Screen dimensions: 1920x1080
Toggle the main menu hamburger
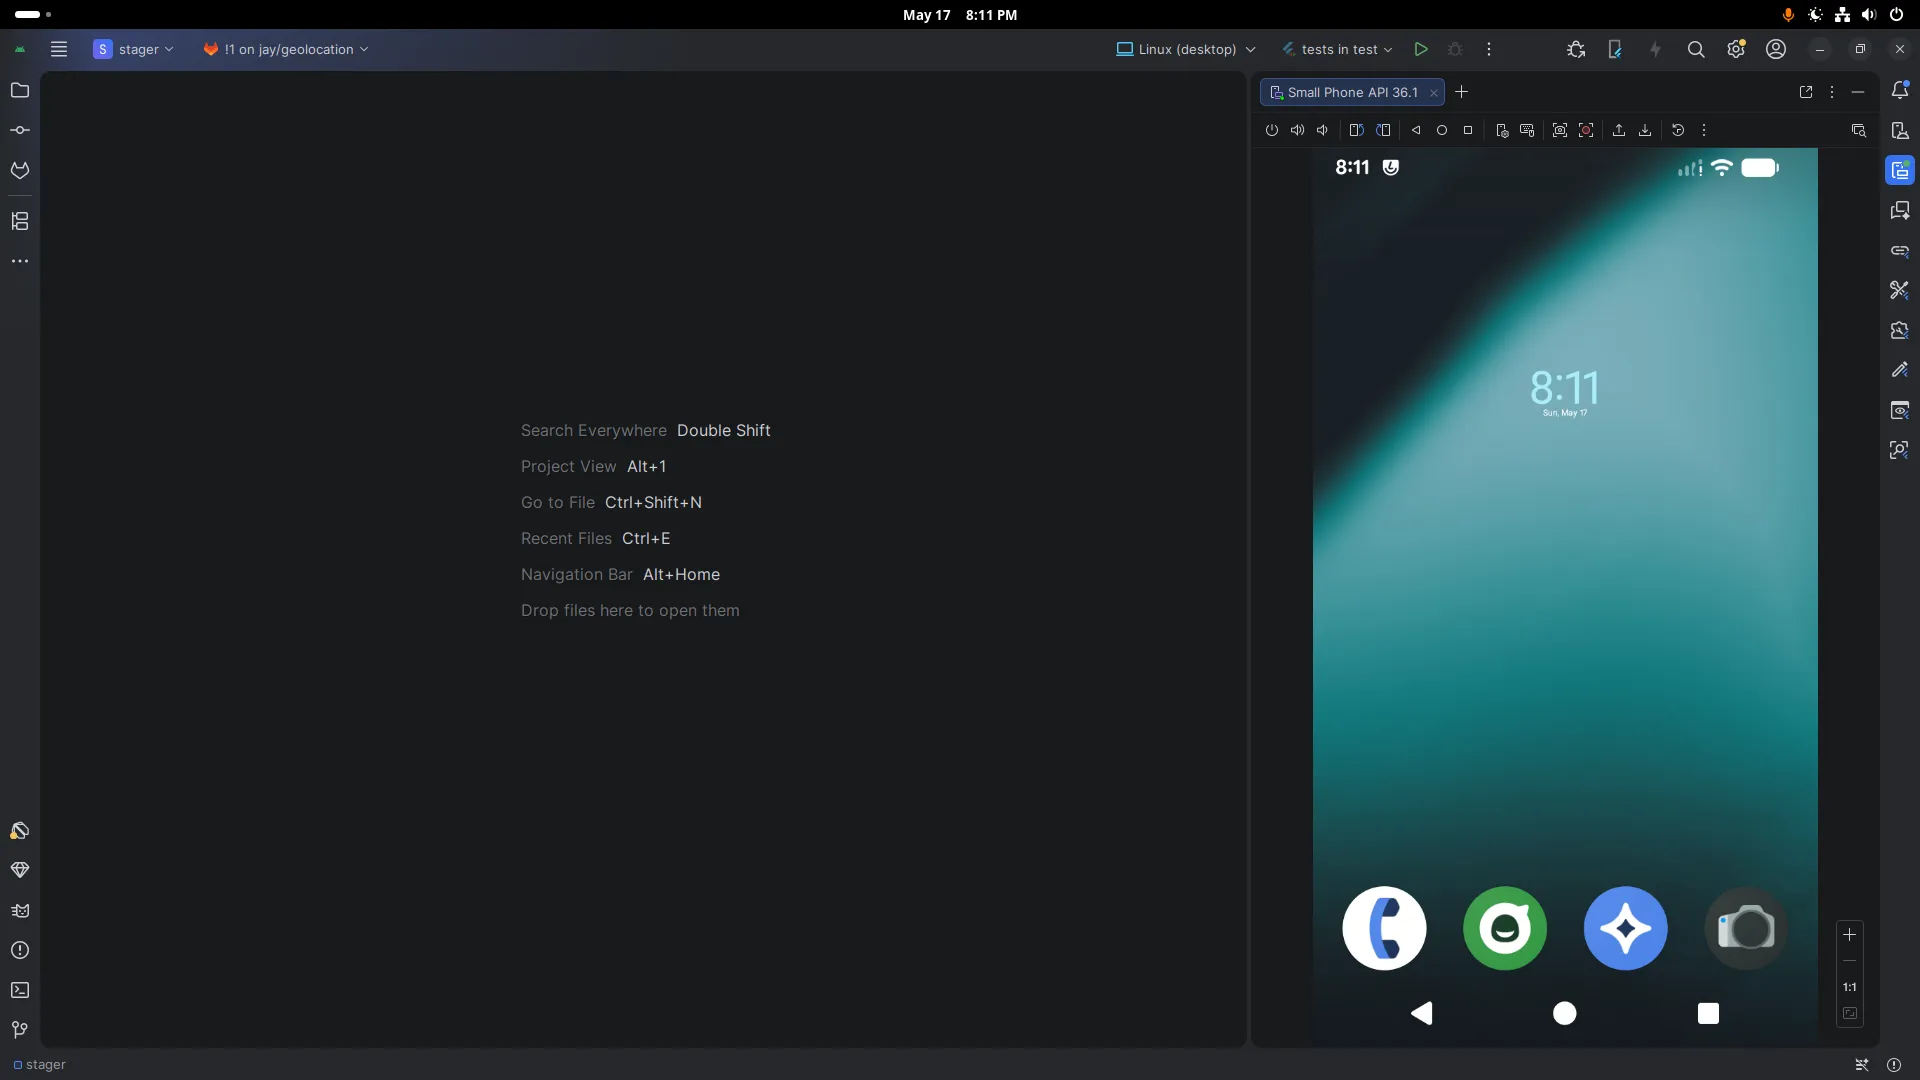(59, 49)
